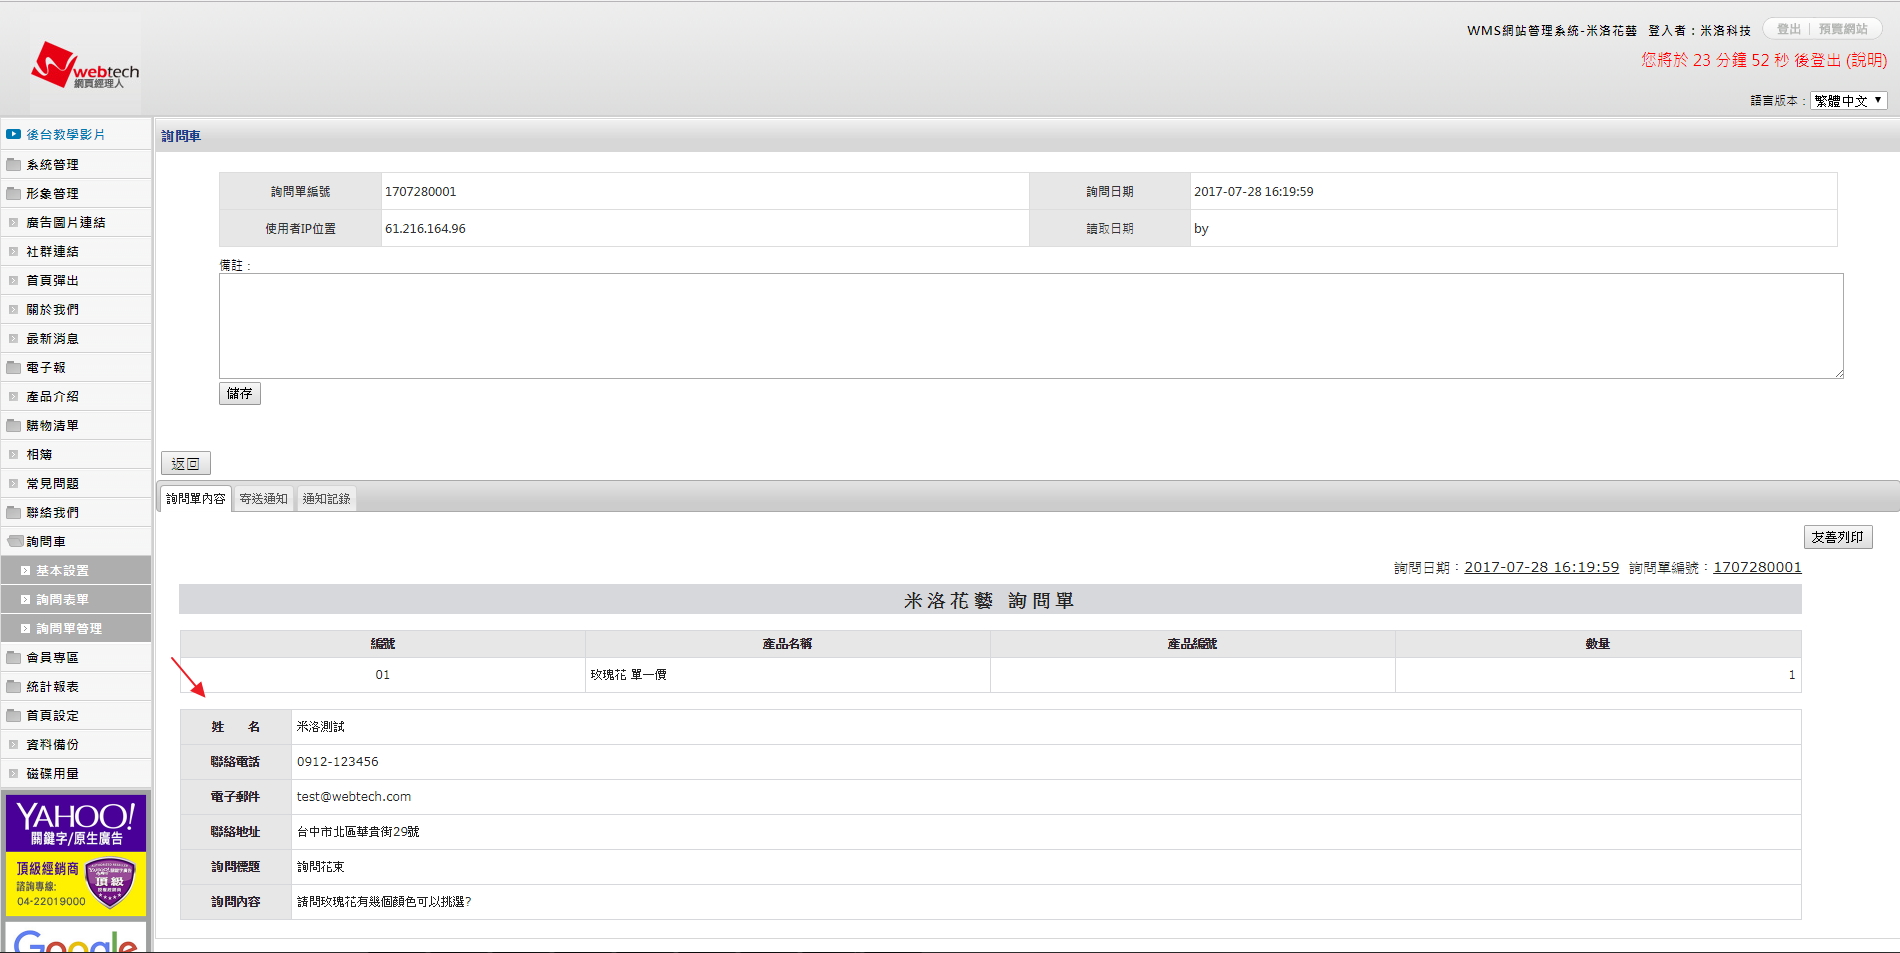Switch to the 寄送通知 tab
Image resolution: width=1900 pixels, height=953 pixels.
tap(263, 499)
